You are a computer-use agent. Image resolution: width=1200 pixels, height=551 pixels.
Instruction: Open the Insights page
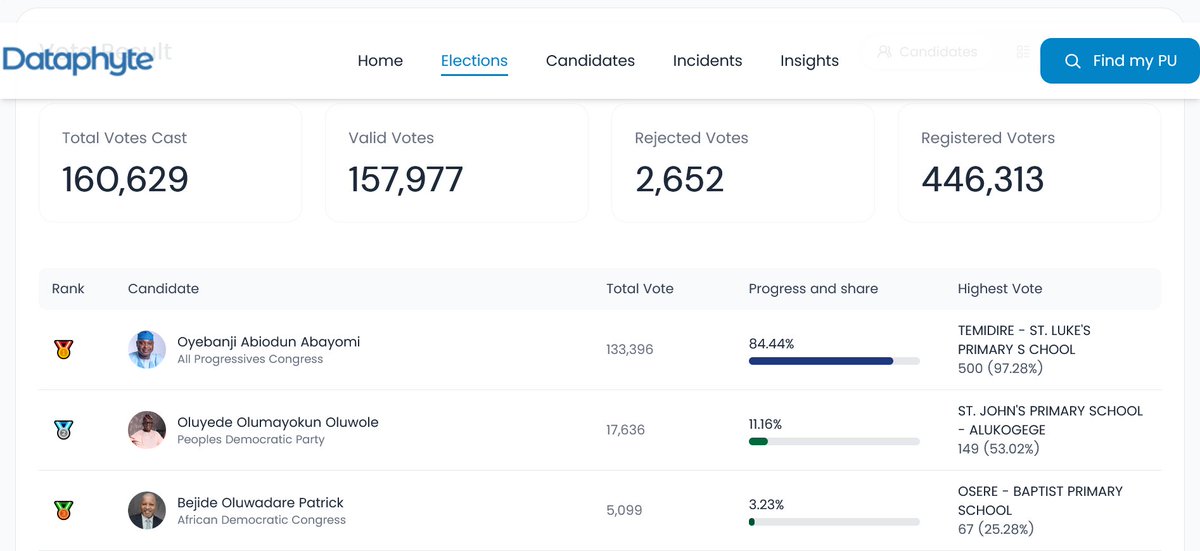click(x=809, y=61)
